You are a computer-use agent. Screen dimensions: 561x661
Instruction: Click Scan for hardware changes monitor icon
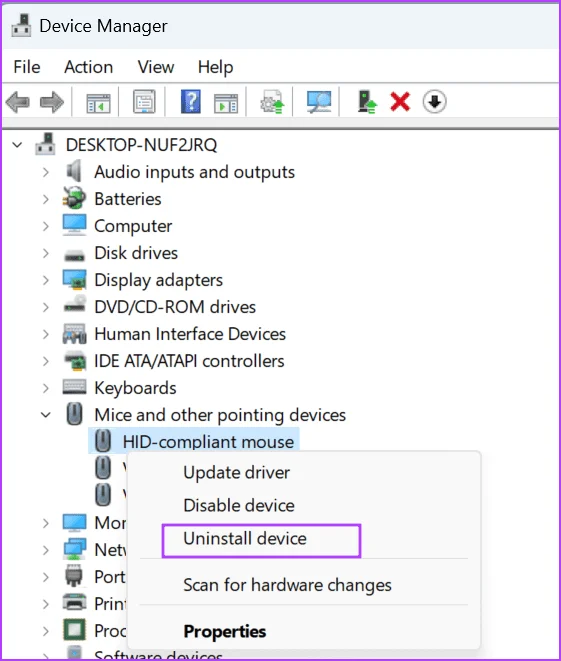point(319,102)
